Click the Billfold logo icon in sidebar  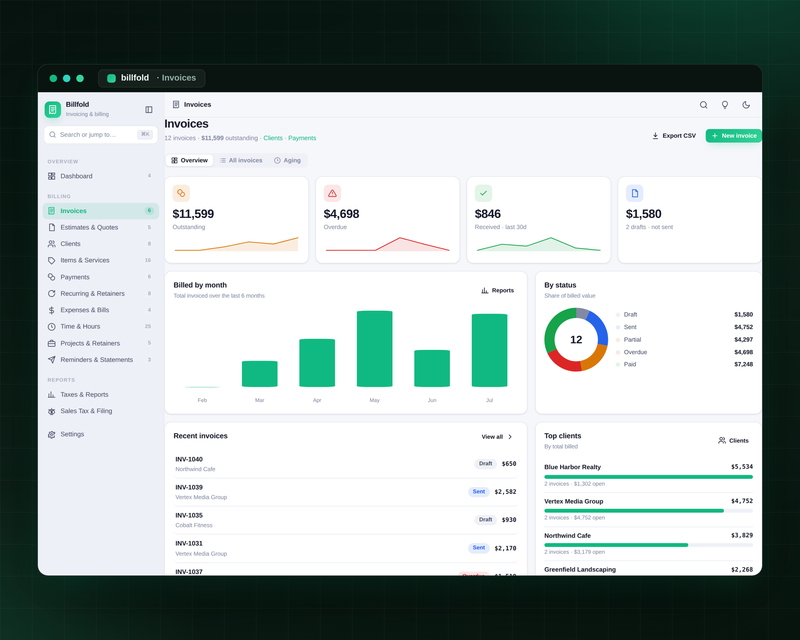[x=53, y=109]
